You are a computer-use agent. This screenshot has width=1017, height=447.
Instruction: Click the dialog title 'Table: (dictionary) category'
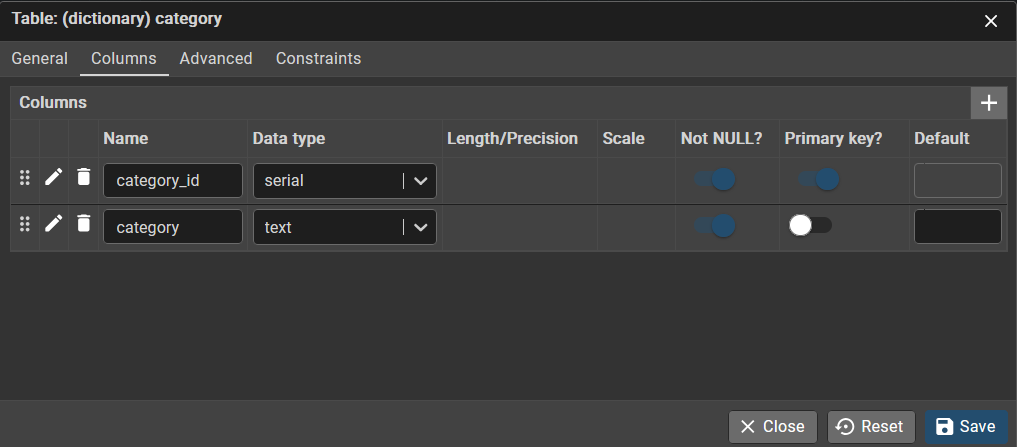(117, 19)
